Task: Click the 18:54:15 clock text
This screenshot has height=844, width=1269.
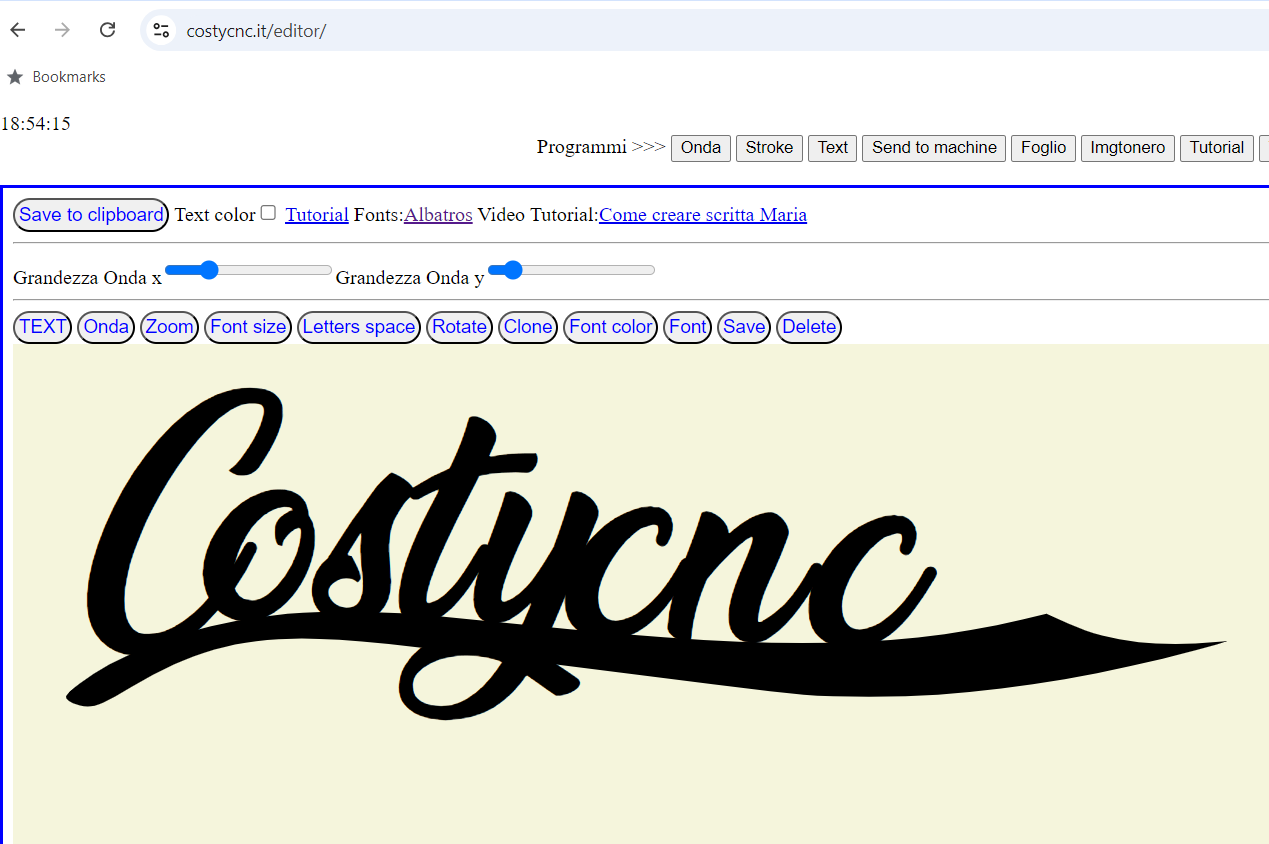Action: pos(36,124)
